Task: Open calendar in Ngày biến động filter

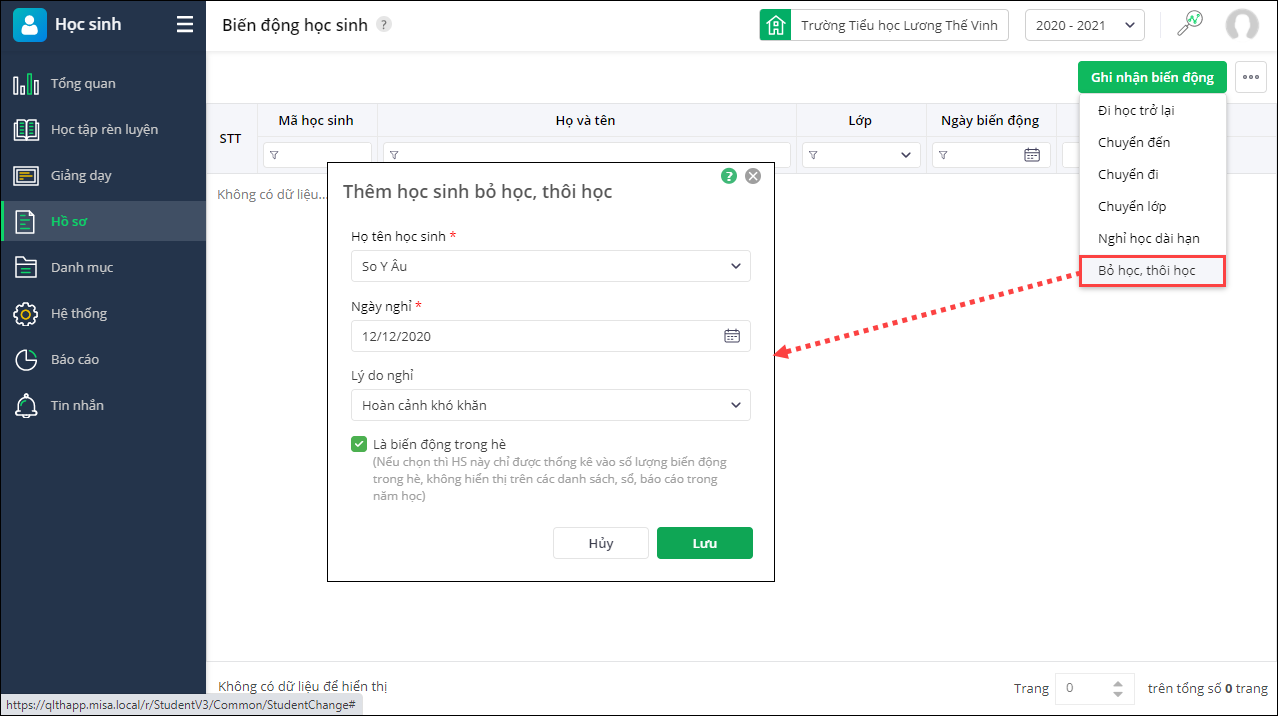Action: click(x=1032, y=155)
